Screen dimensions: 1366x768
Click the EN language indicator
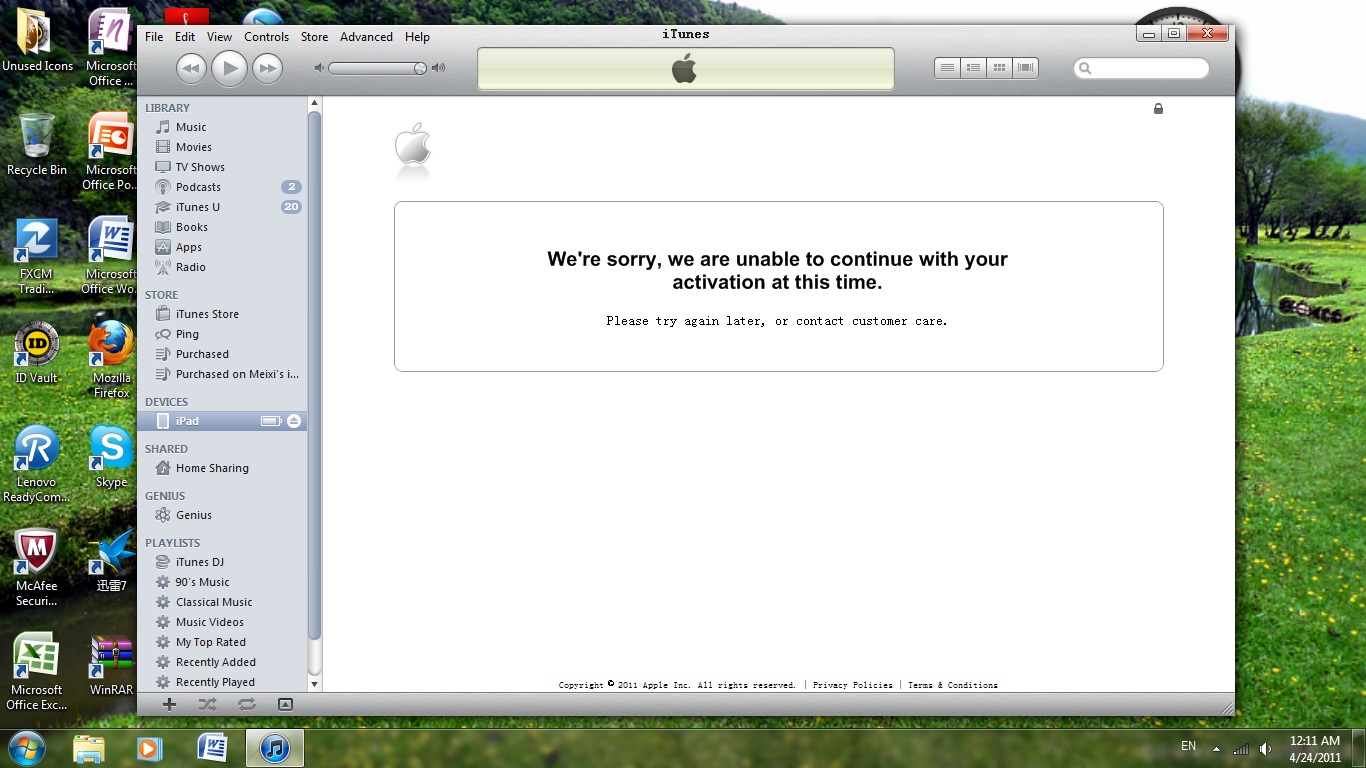coord(1188,746)
